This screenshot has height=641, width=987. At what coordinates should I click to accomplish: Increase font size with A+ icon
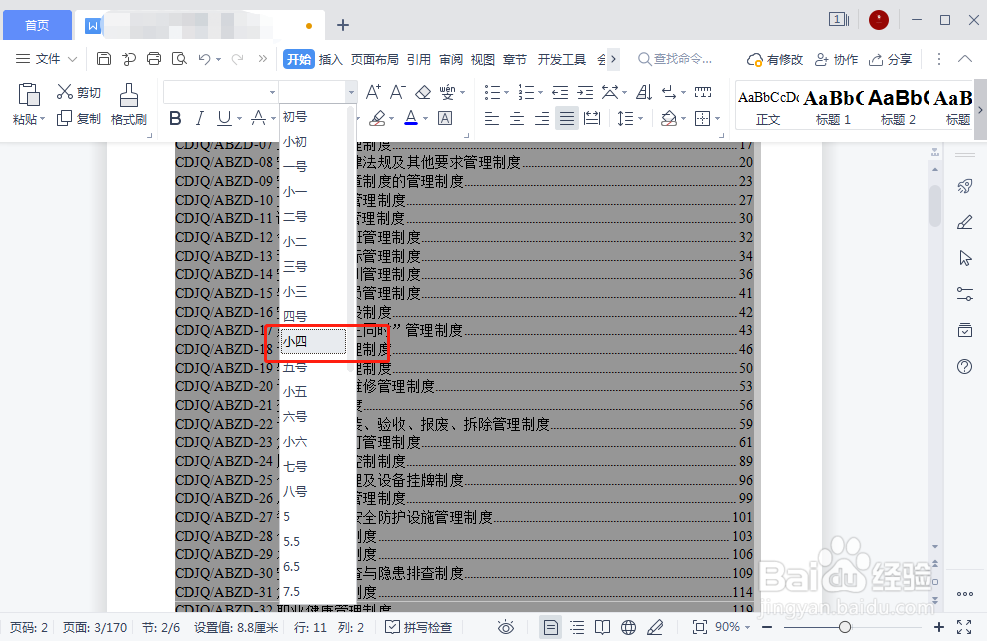(373, 93)
